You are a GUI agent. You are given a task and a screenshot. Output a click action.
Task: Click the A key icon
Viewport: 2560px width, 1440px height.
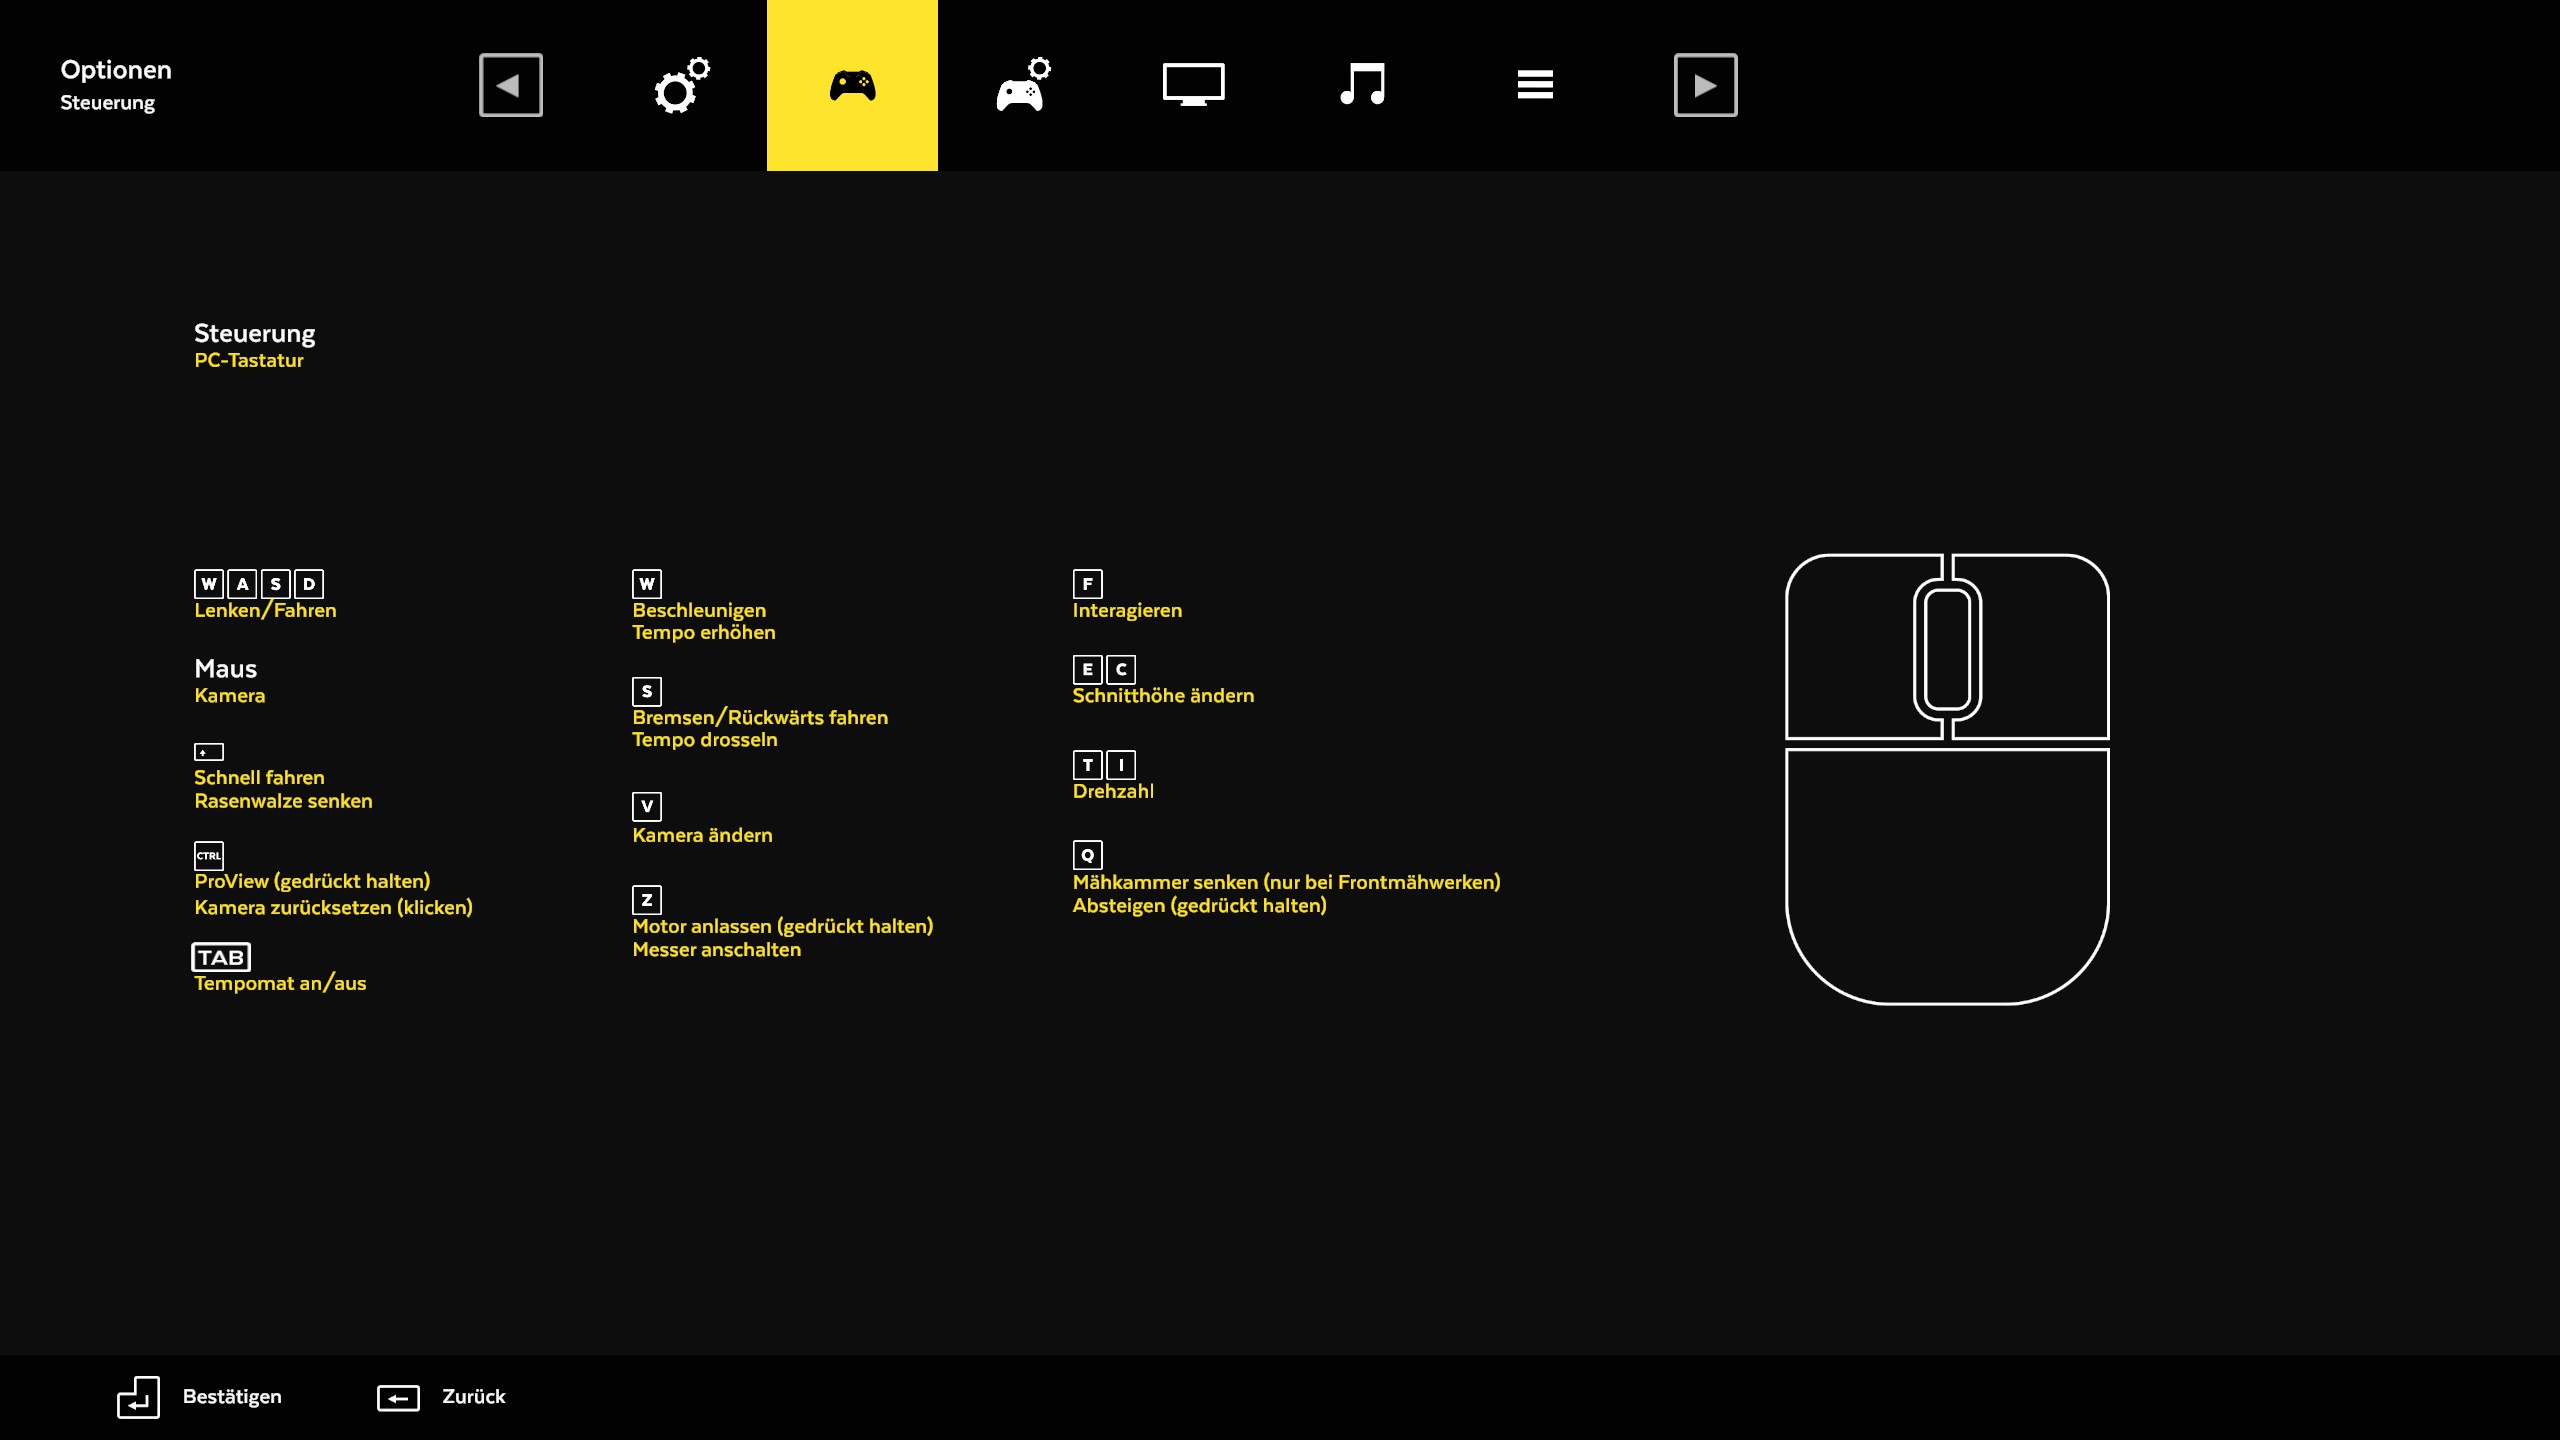242,584
